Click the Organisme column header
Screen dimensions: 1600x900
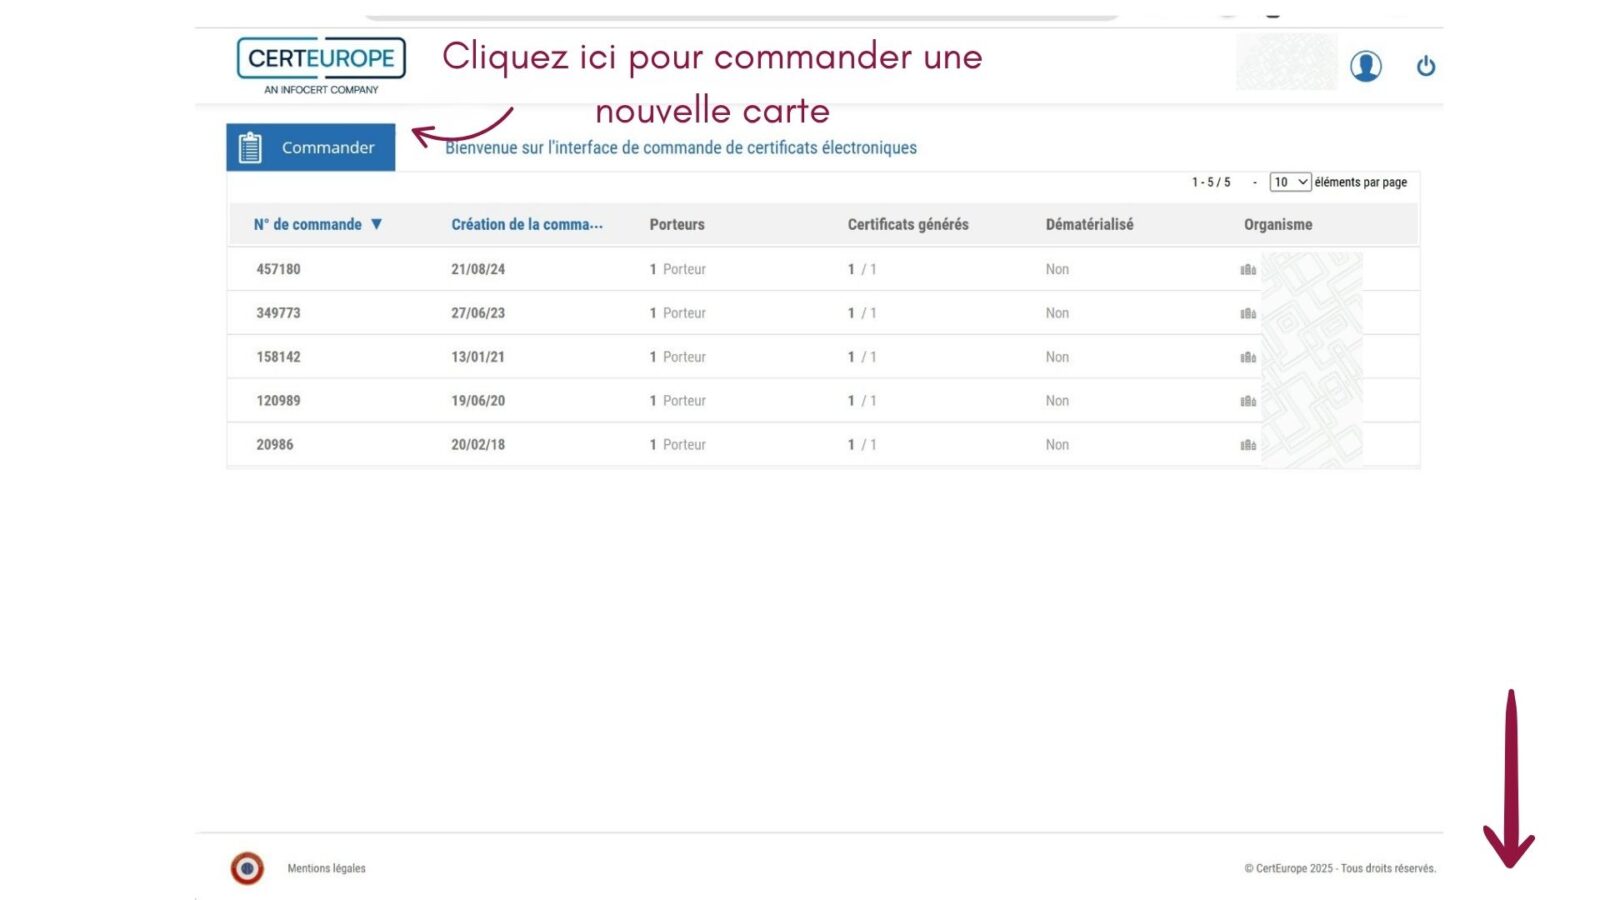1278,224
